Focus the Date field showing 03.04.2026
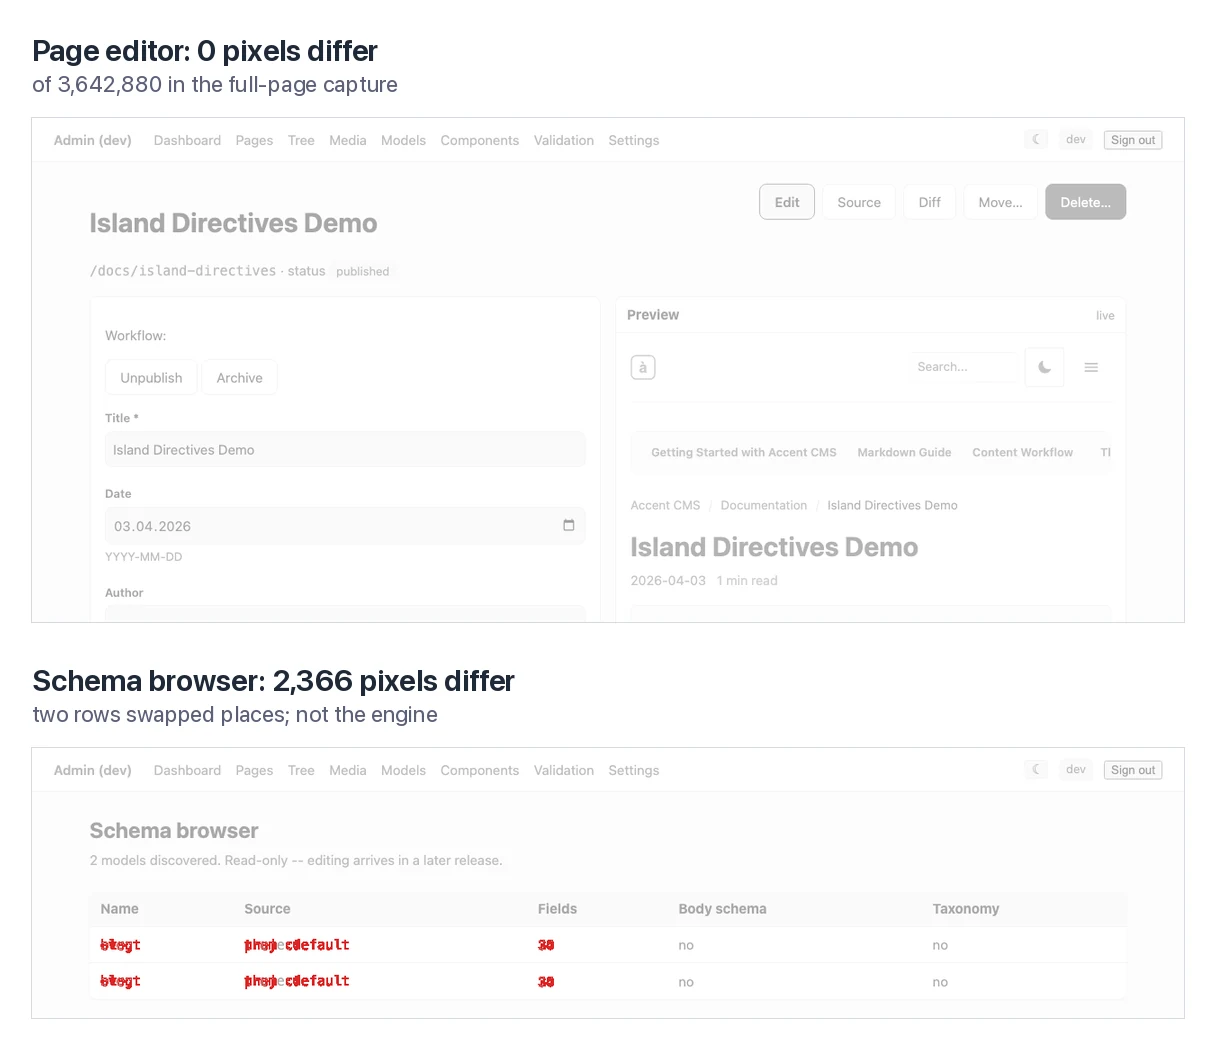 pos(345,526)
